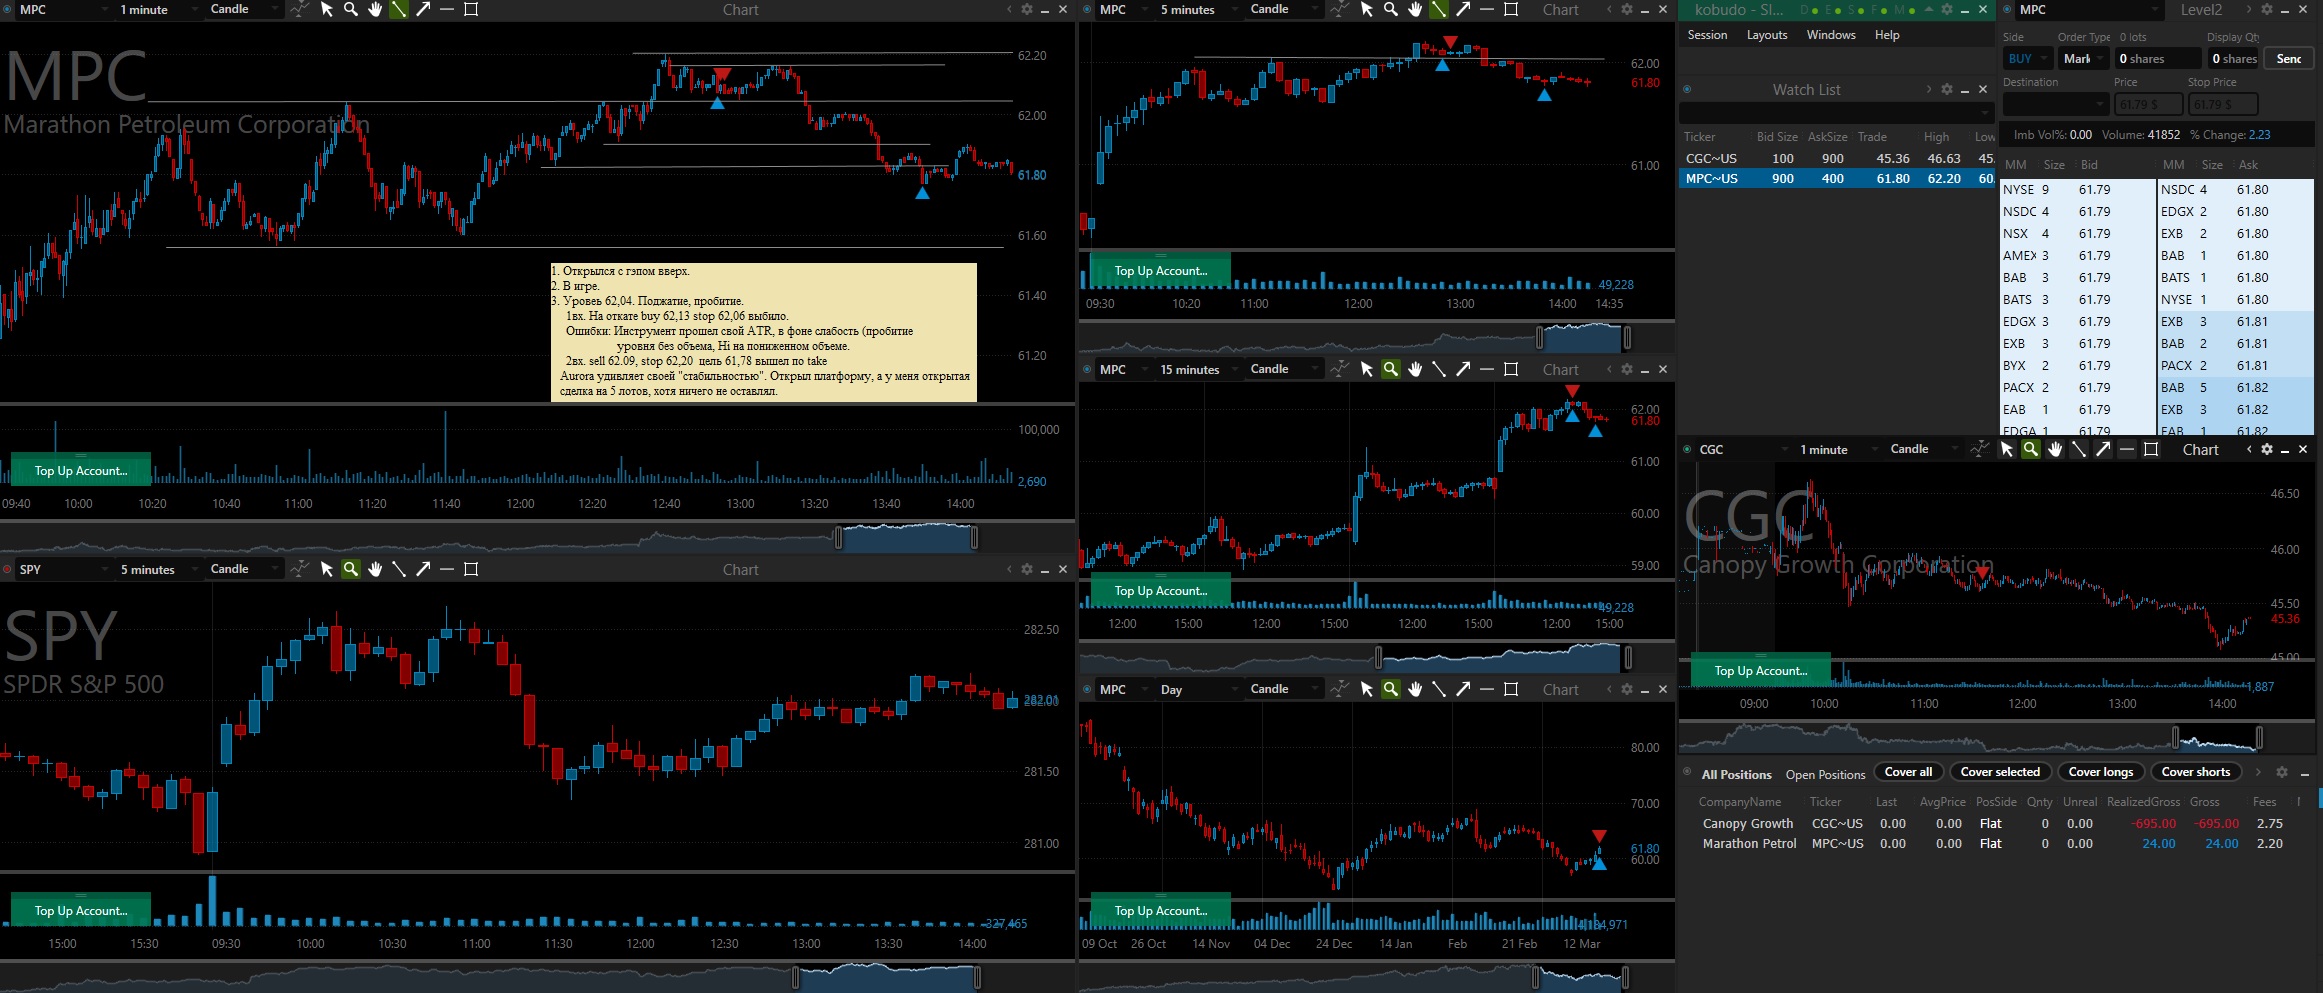Choose rectangle tool in CGC chart
2323x993 pixels.
[x=2151, y=449]
